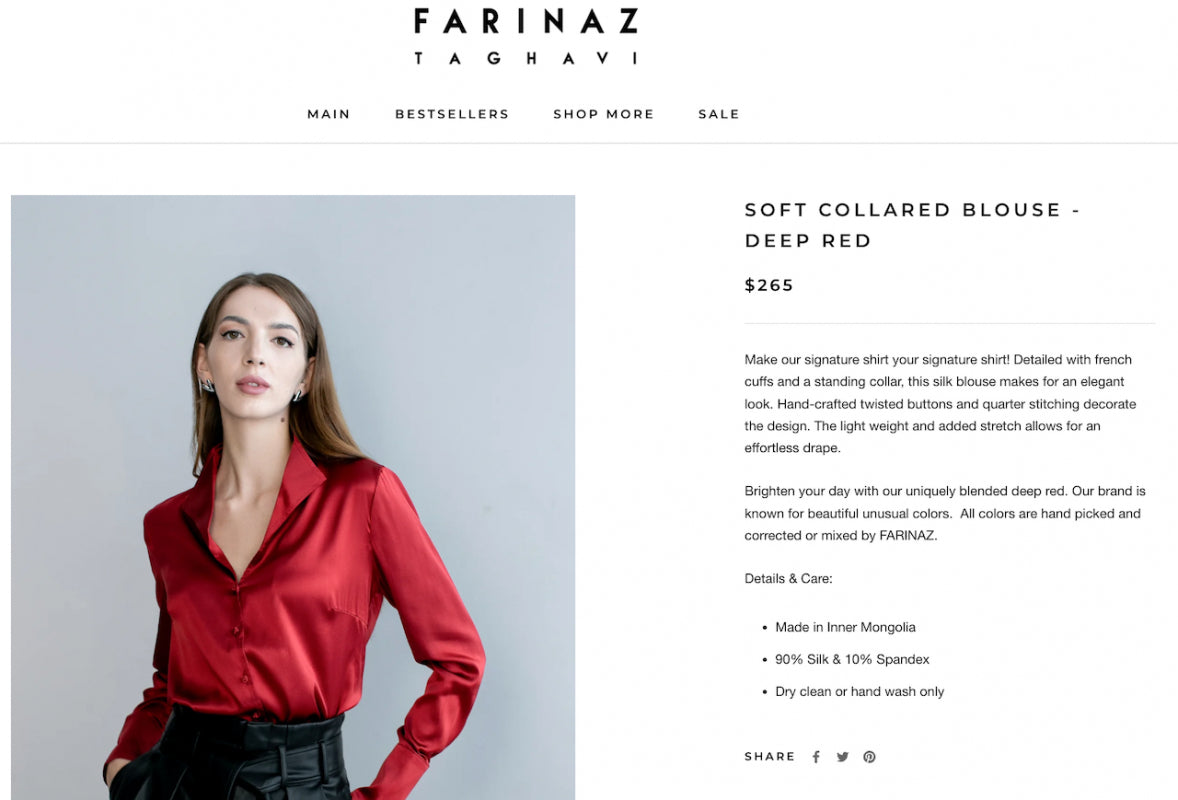Viewport: 1178px width, 800px height.
Task: Click the FARINAZ logo wordmark
Action: [526, 21]
